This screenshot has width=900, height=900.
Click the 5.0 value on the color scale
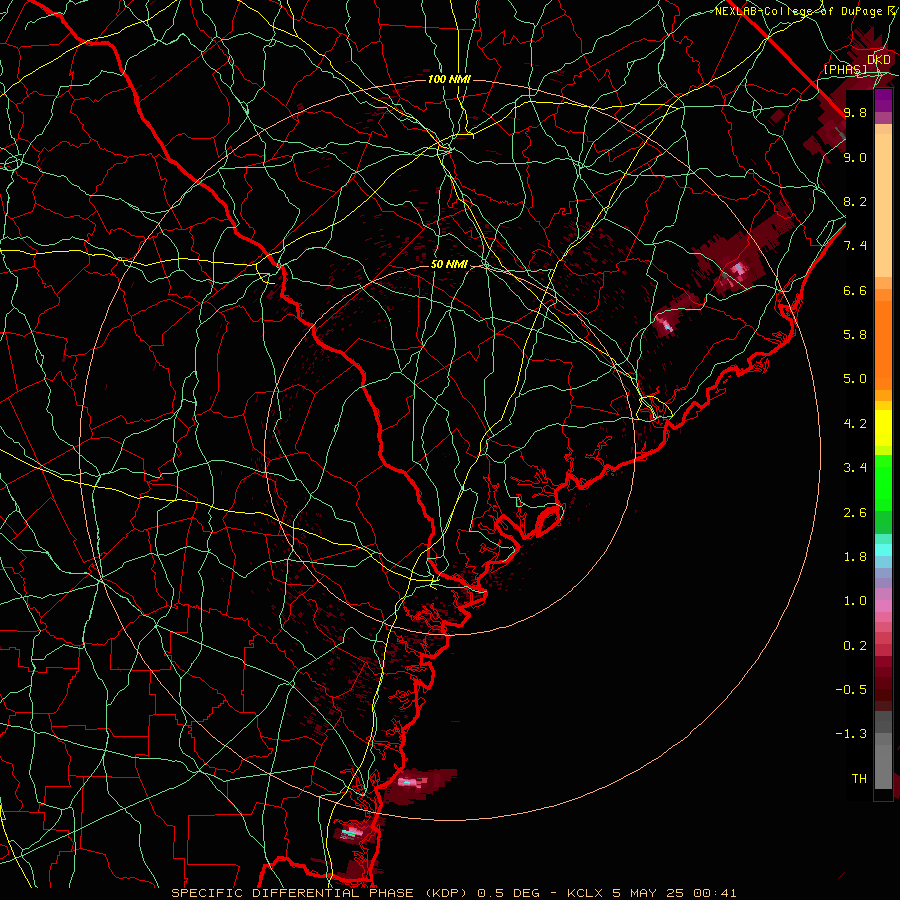[x=855, y=379]
